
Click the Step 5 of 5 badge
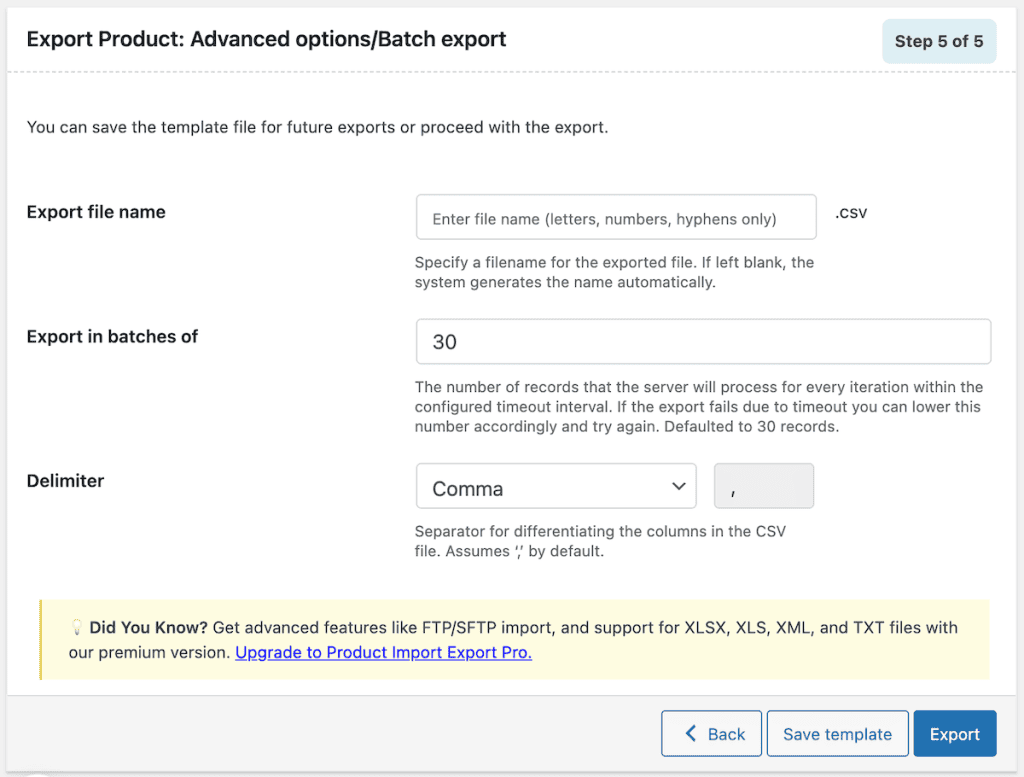pyautogui.click(x=939, y=41)
